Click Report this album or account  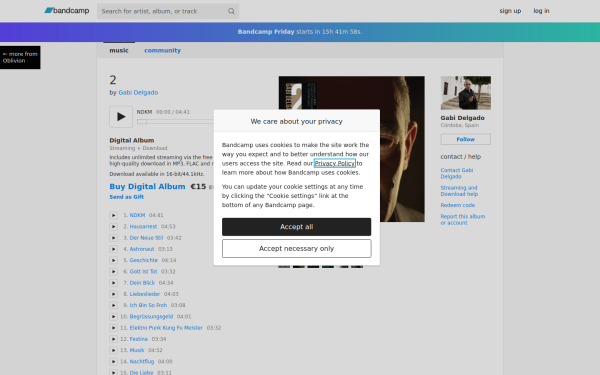coord(463,220)
